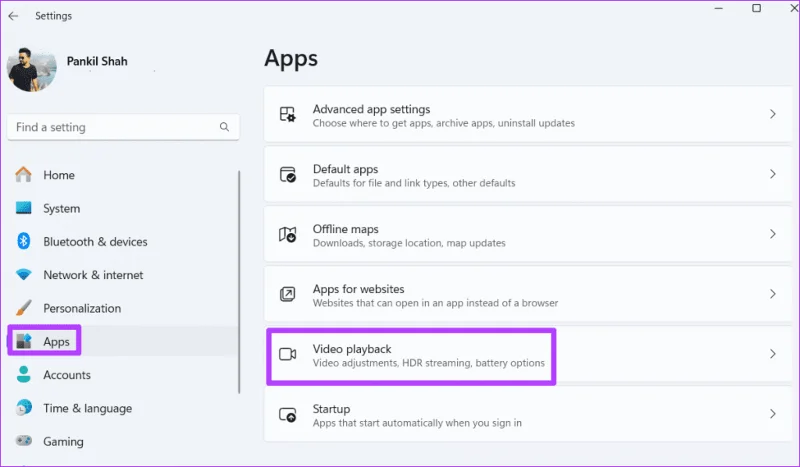
Task: Open the Startup title
Action: [332, 409]
